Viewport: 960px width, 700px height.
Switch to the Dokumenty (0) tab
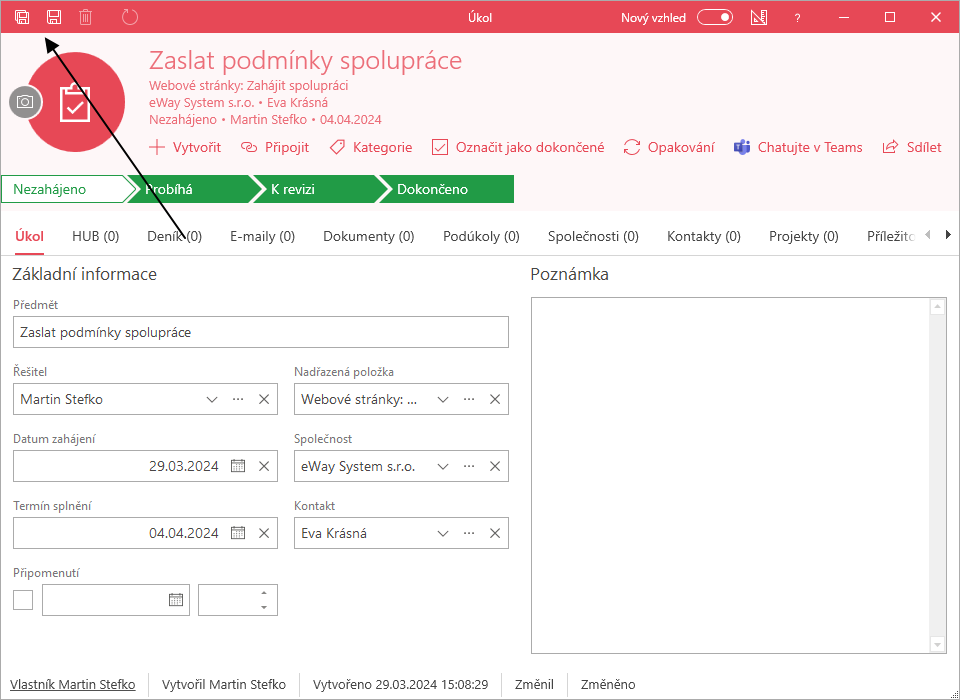coord(369,236)
